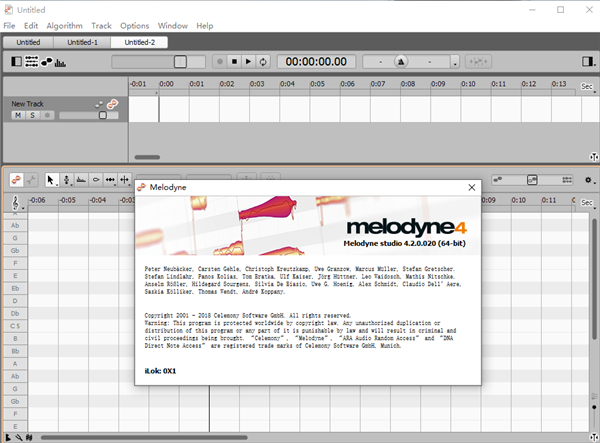Viewport: 600px width, 443px height.
Task: Click track area zoom handle icon
Action: 593,157
